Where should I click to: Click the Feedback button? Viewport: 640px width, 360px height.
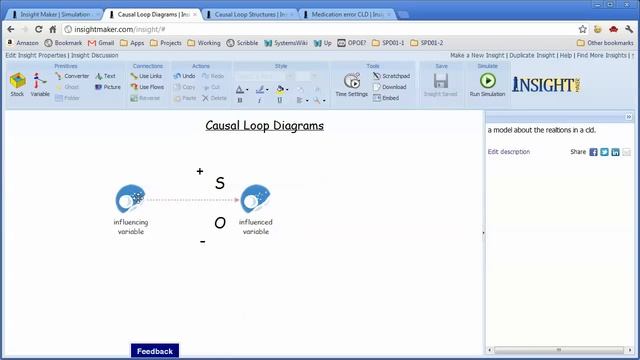[155, 351]
